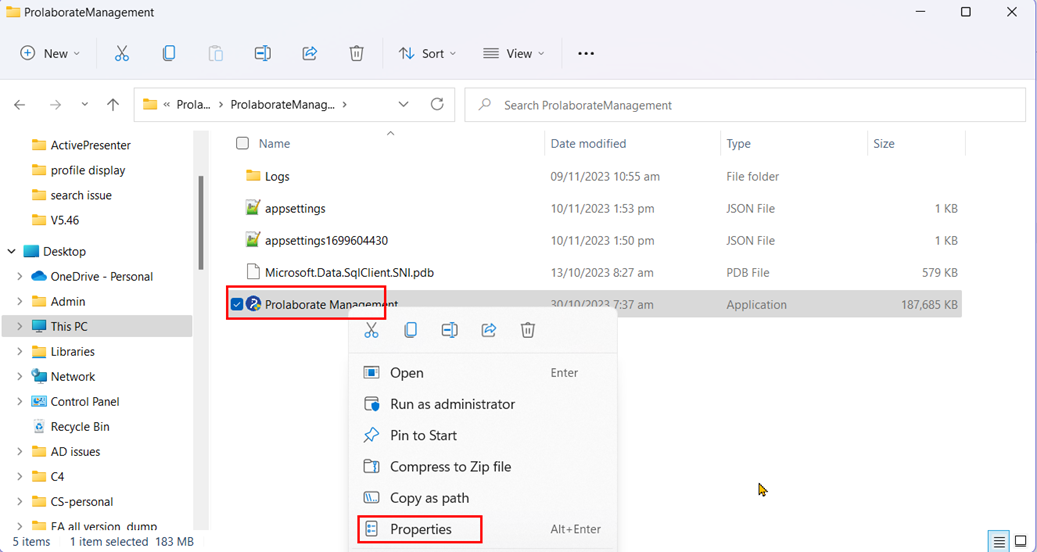Expand the This PC node
Image resolution: width=1037 pixels, height=552 pixels.
pos(19,326)
